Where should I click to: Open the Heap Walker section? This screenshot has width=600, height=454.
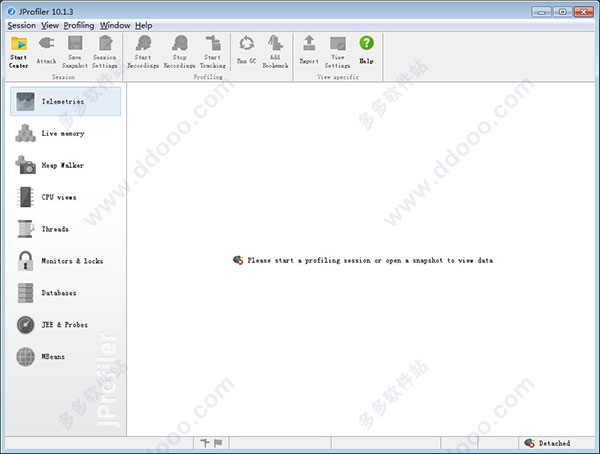click(x=65, y=165)
